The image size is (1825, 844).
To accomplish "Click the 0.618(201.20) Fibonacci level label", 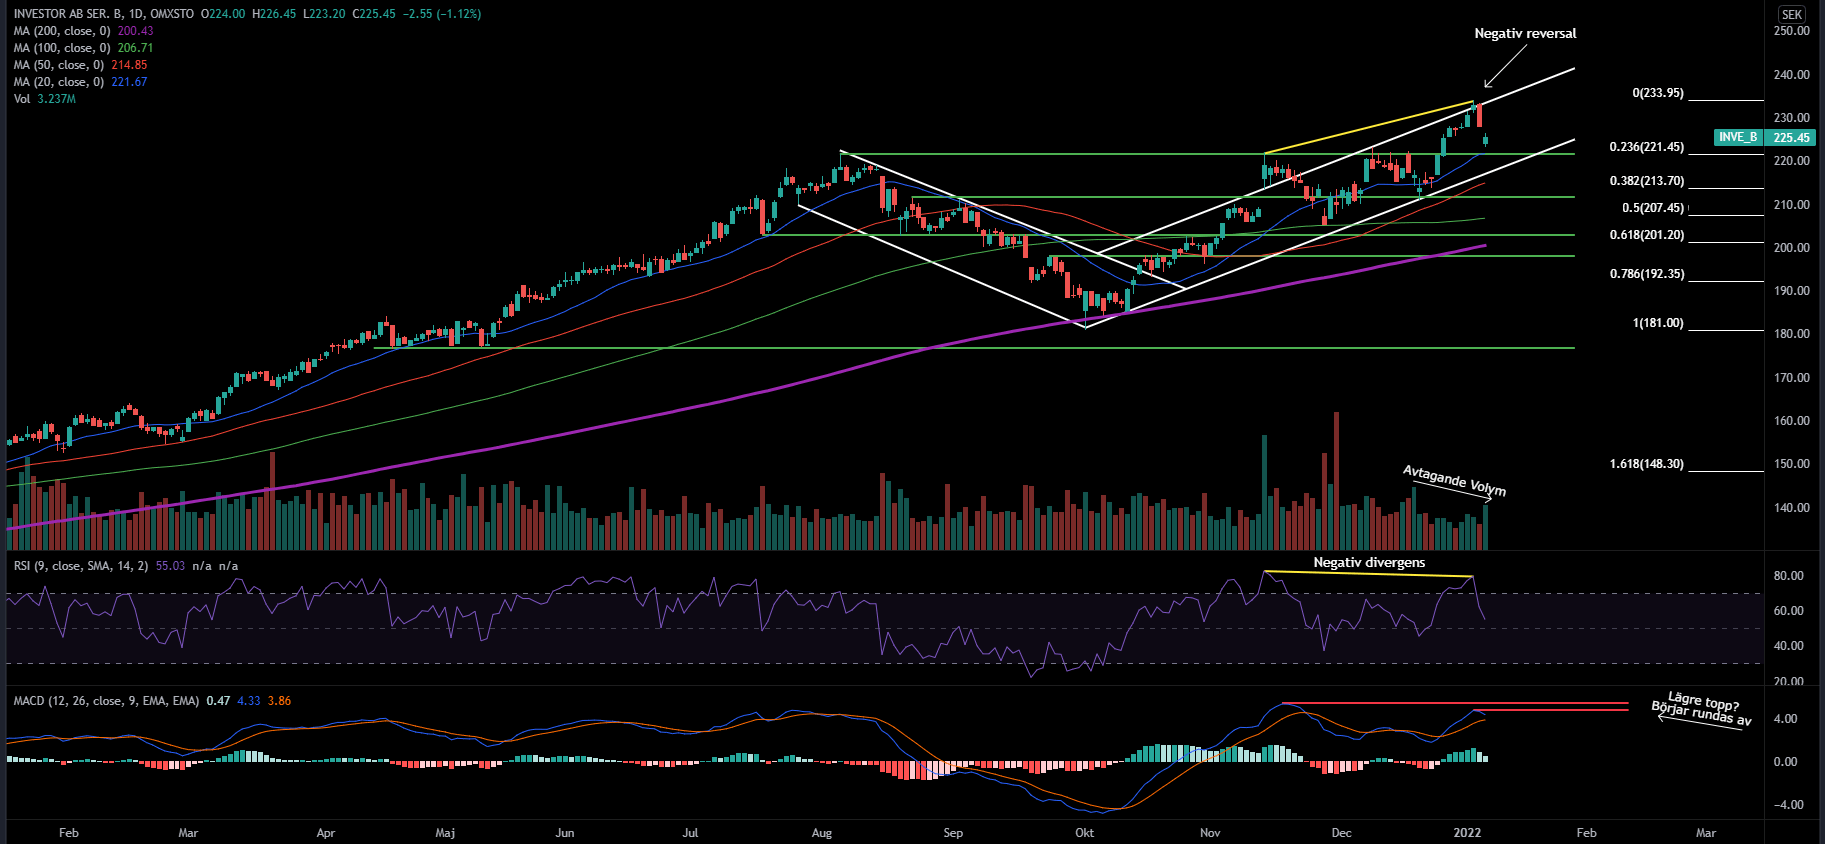I will (x=1646, y=235).
